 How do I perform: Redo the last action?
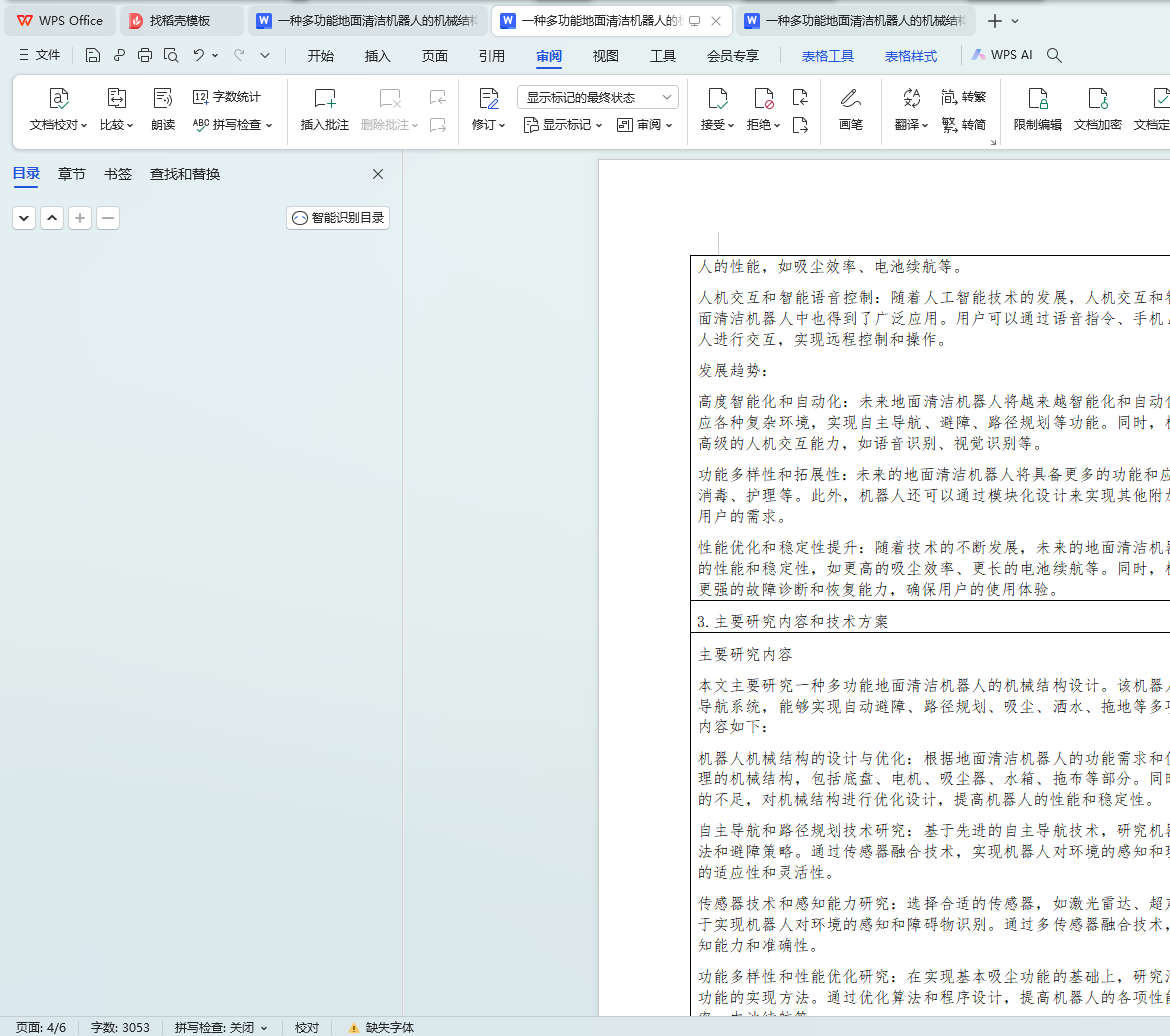click(x=239, y=55)
